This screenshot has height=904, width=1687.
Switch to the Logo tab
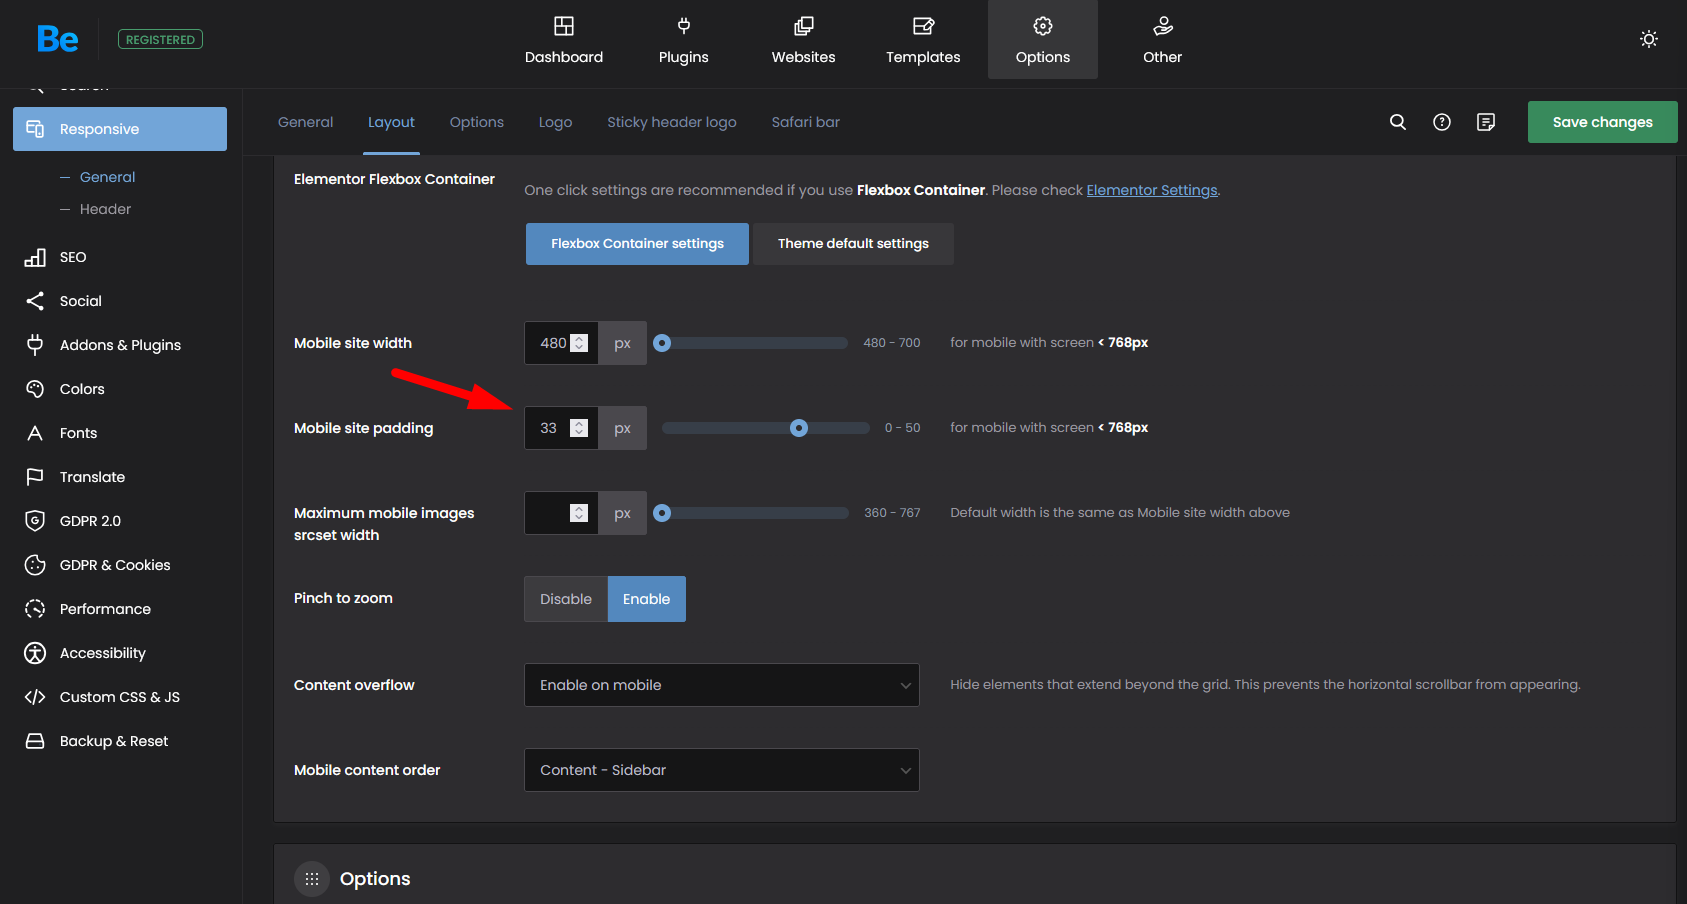coord(555,122)
